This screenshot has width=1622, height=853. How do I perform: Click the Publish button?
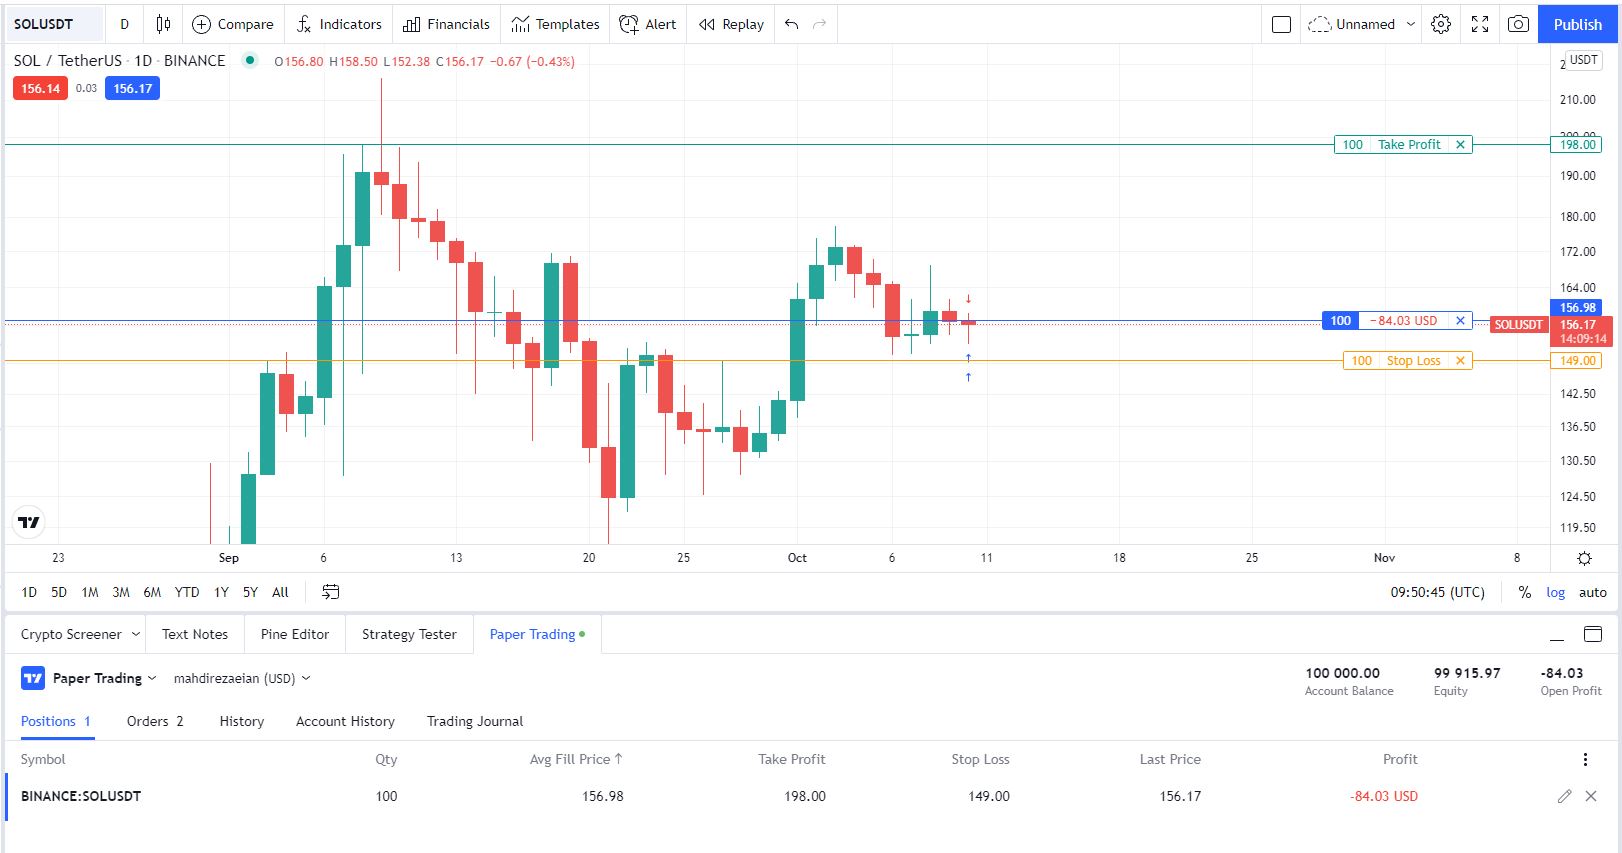[x=1577, y=24]
